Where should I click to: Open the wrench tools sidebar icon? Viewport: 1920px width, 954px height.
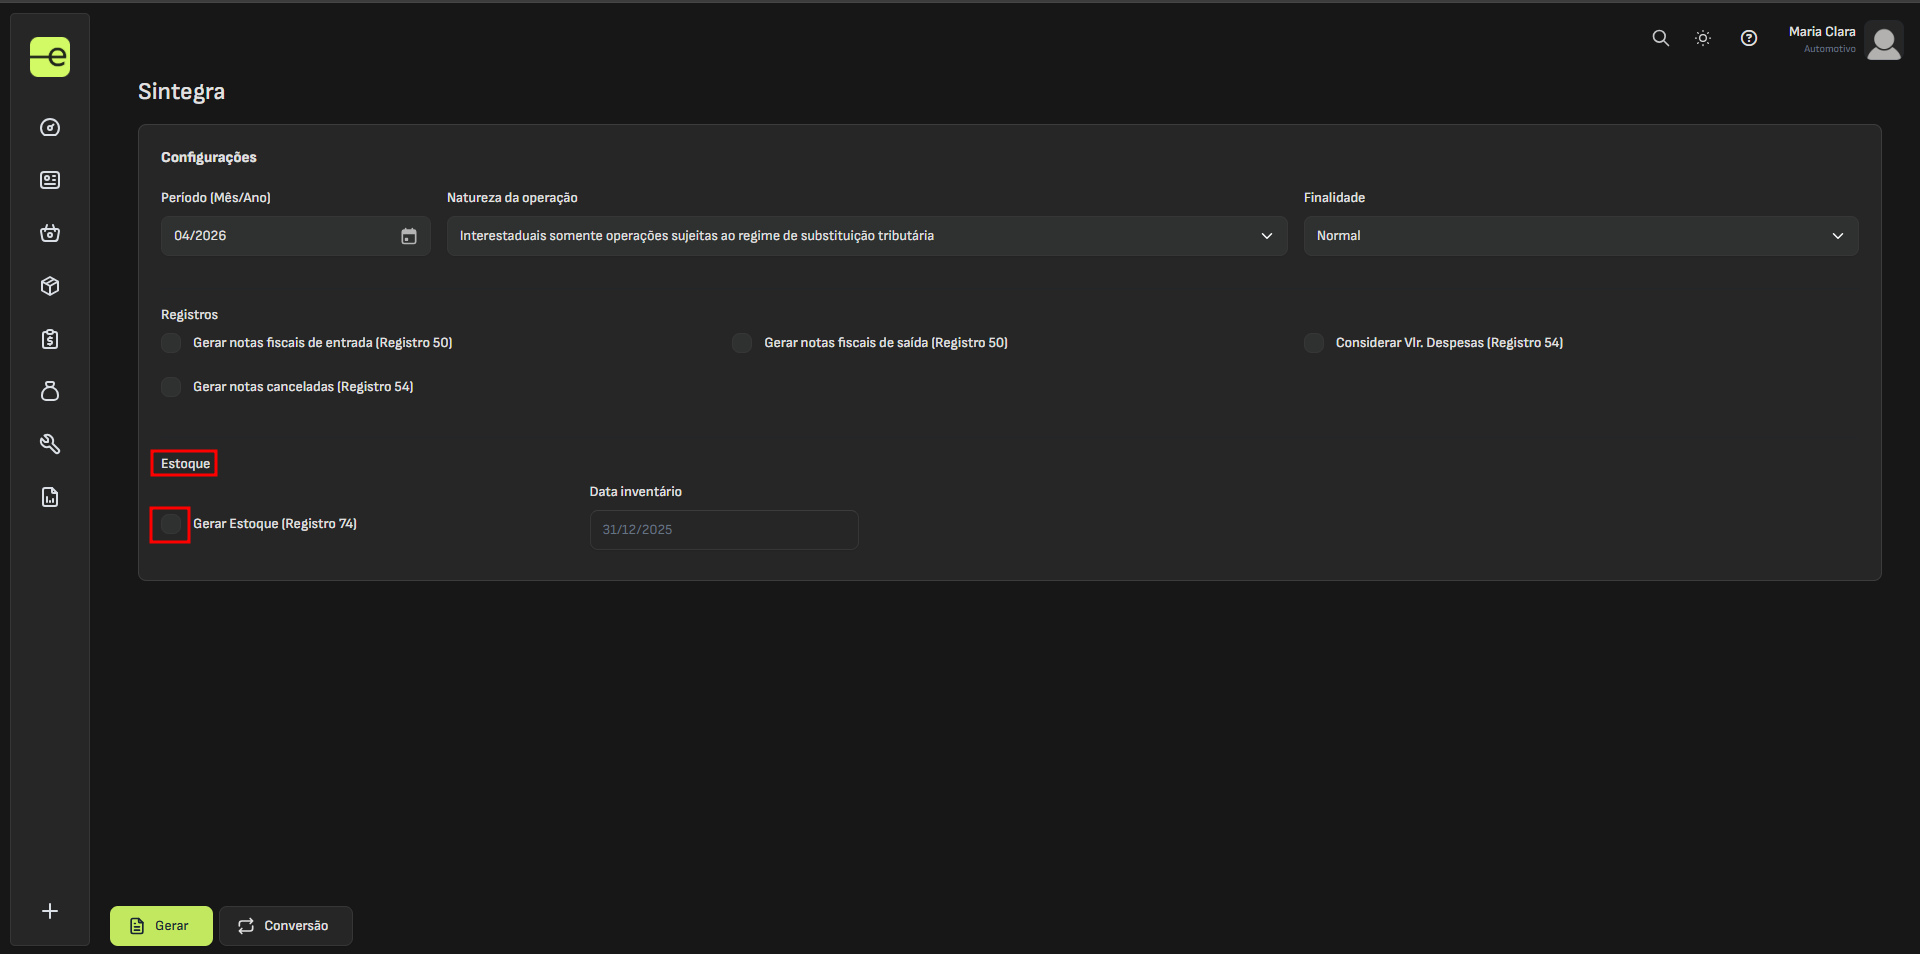(50, 444)
